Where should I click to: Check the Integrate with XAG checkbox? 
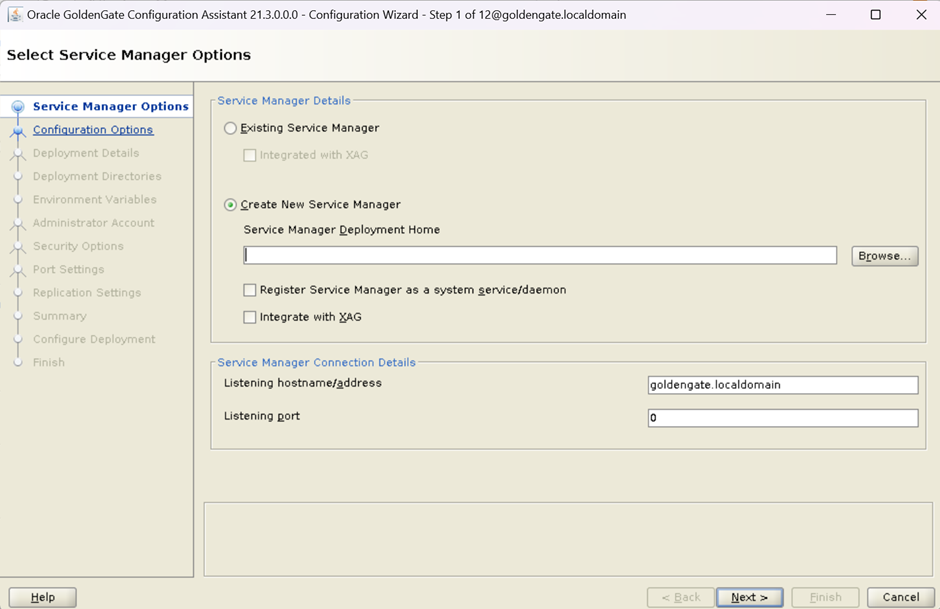pos(250,317)
